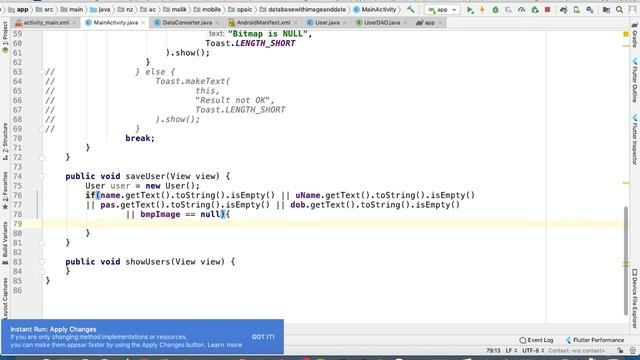Click bmpImage variable on line 78
Viewport: 640px width, 360px height.
[x=160, y=214]
